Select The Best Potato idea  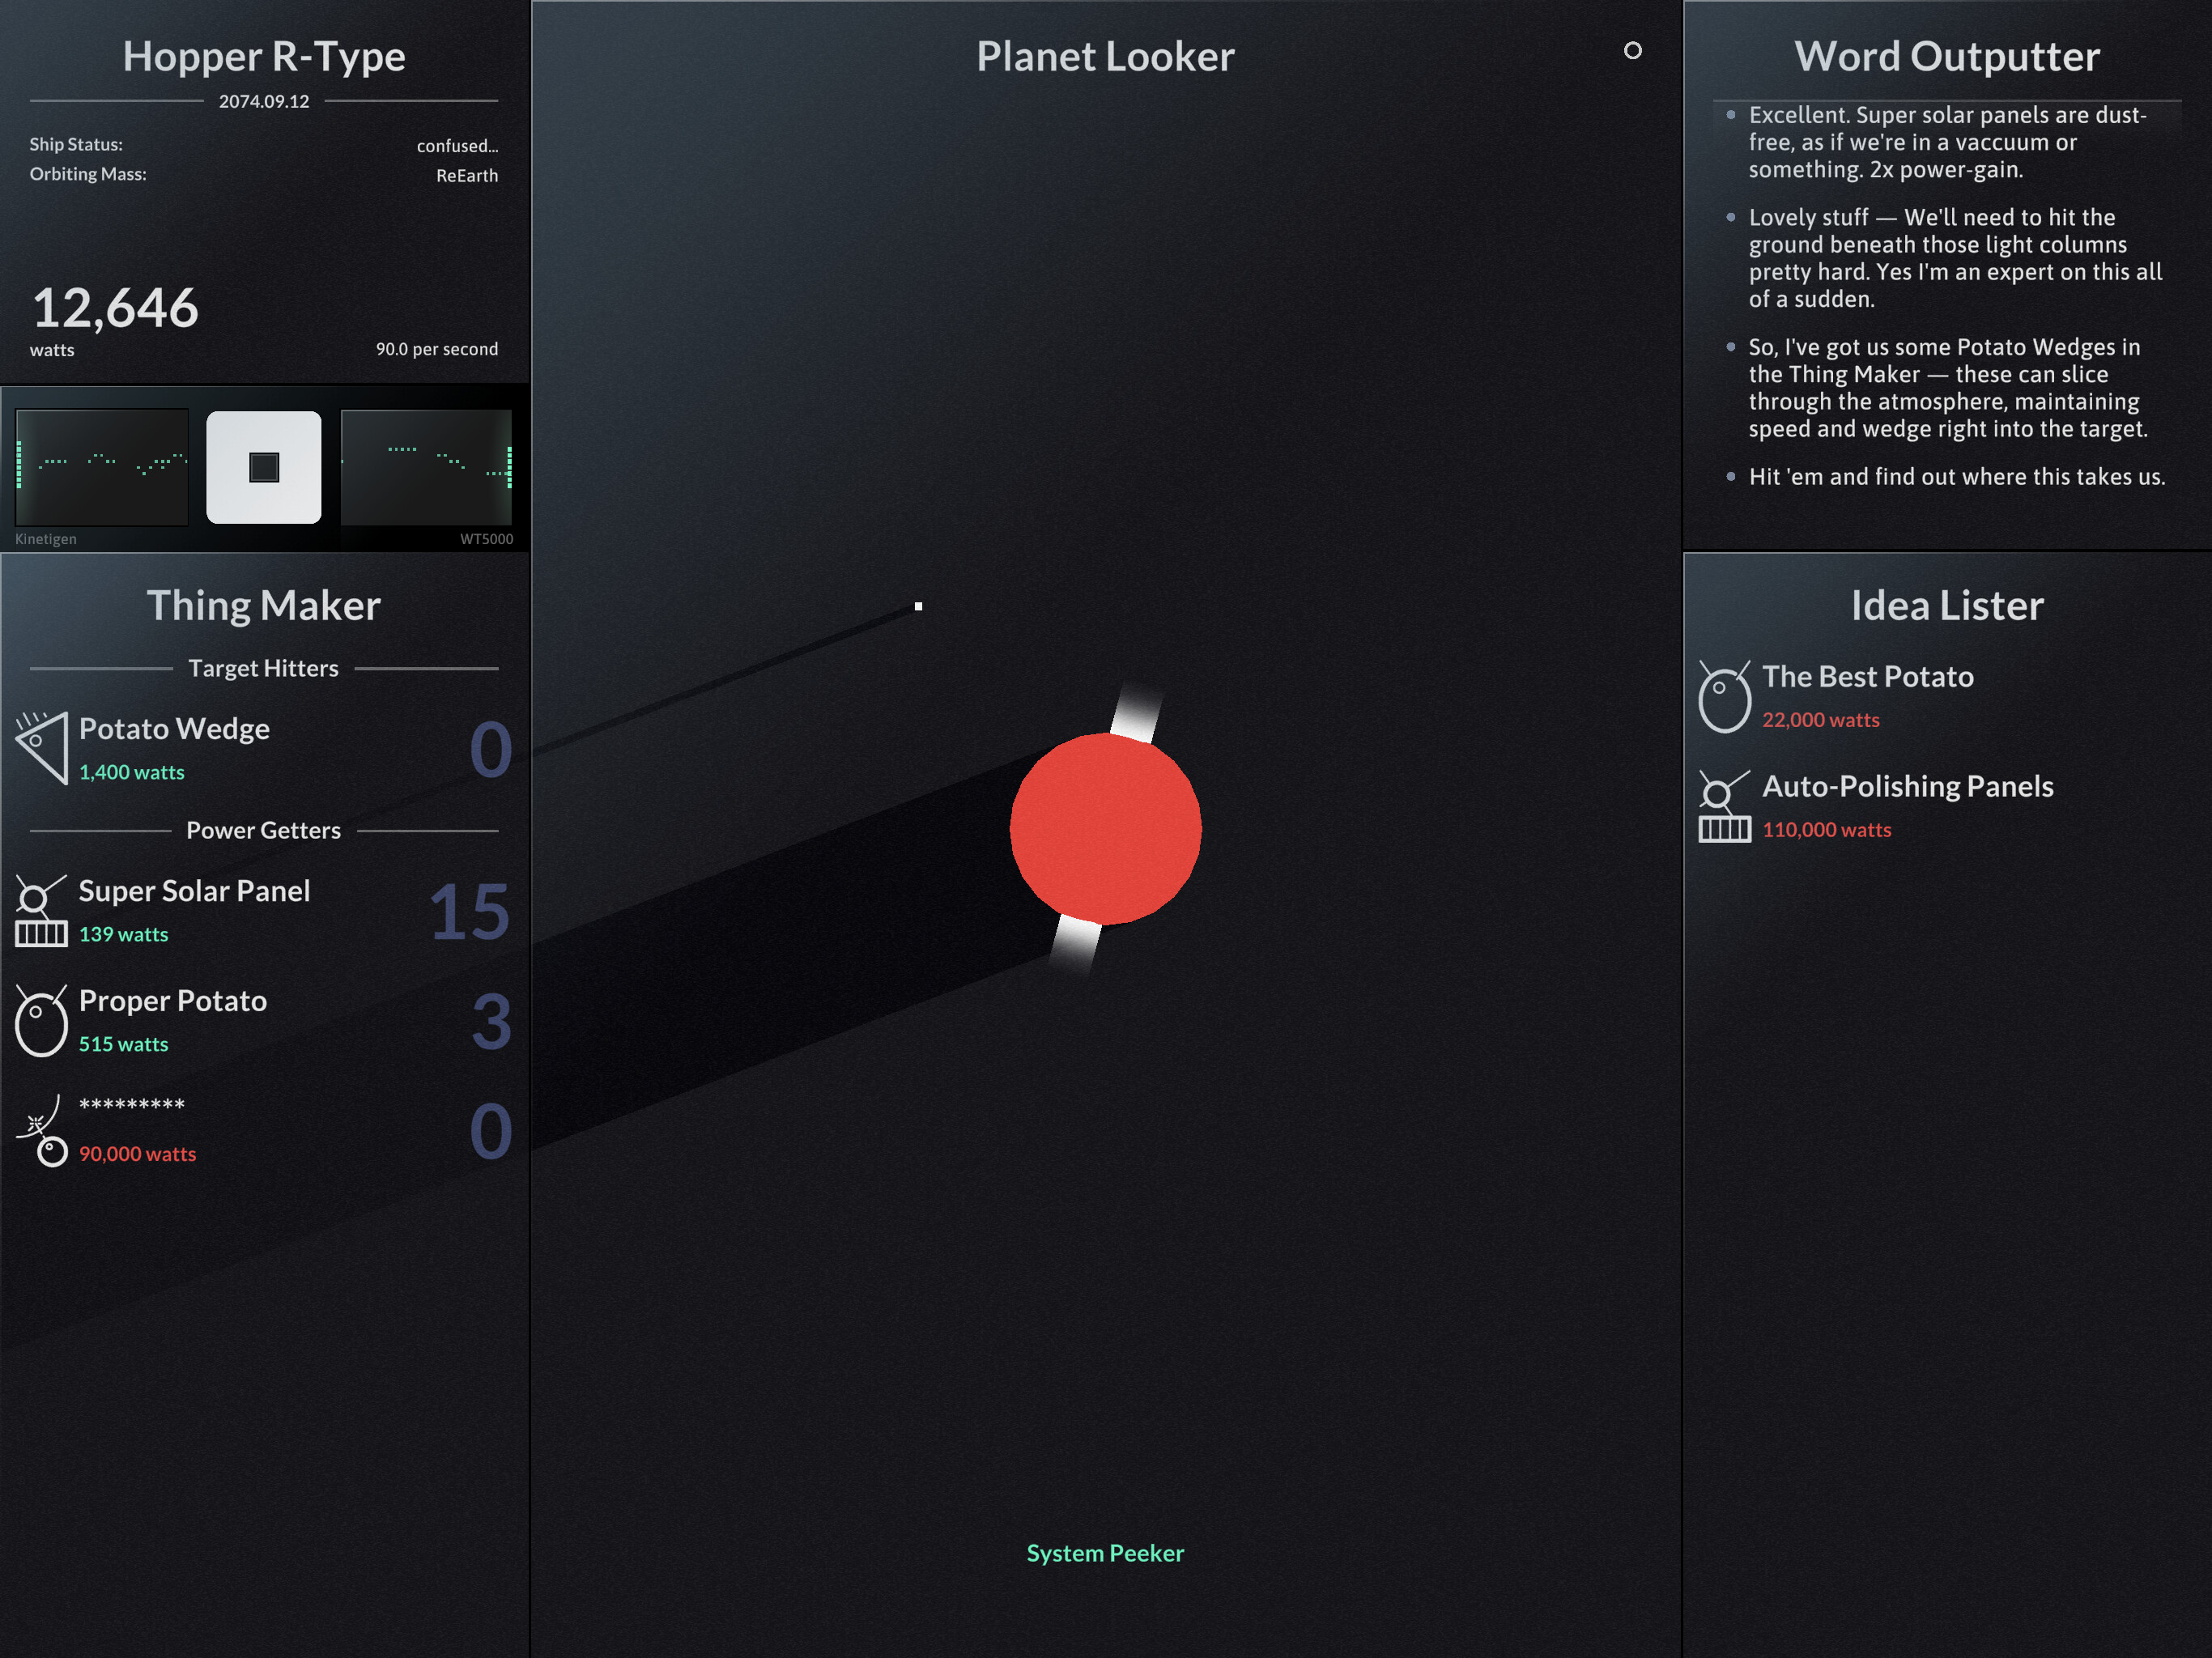pos(1868,677)
